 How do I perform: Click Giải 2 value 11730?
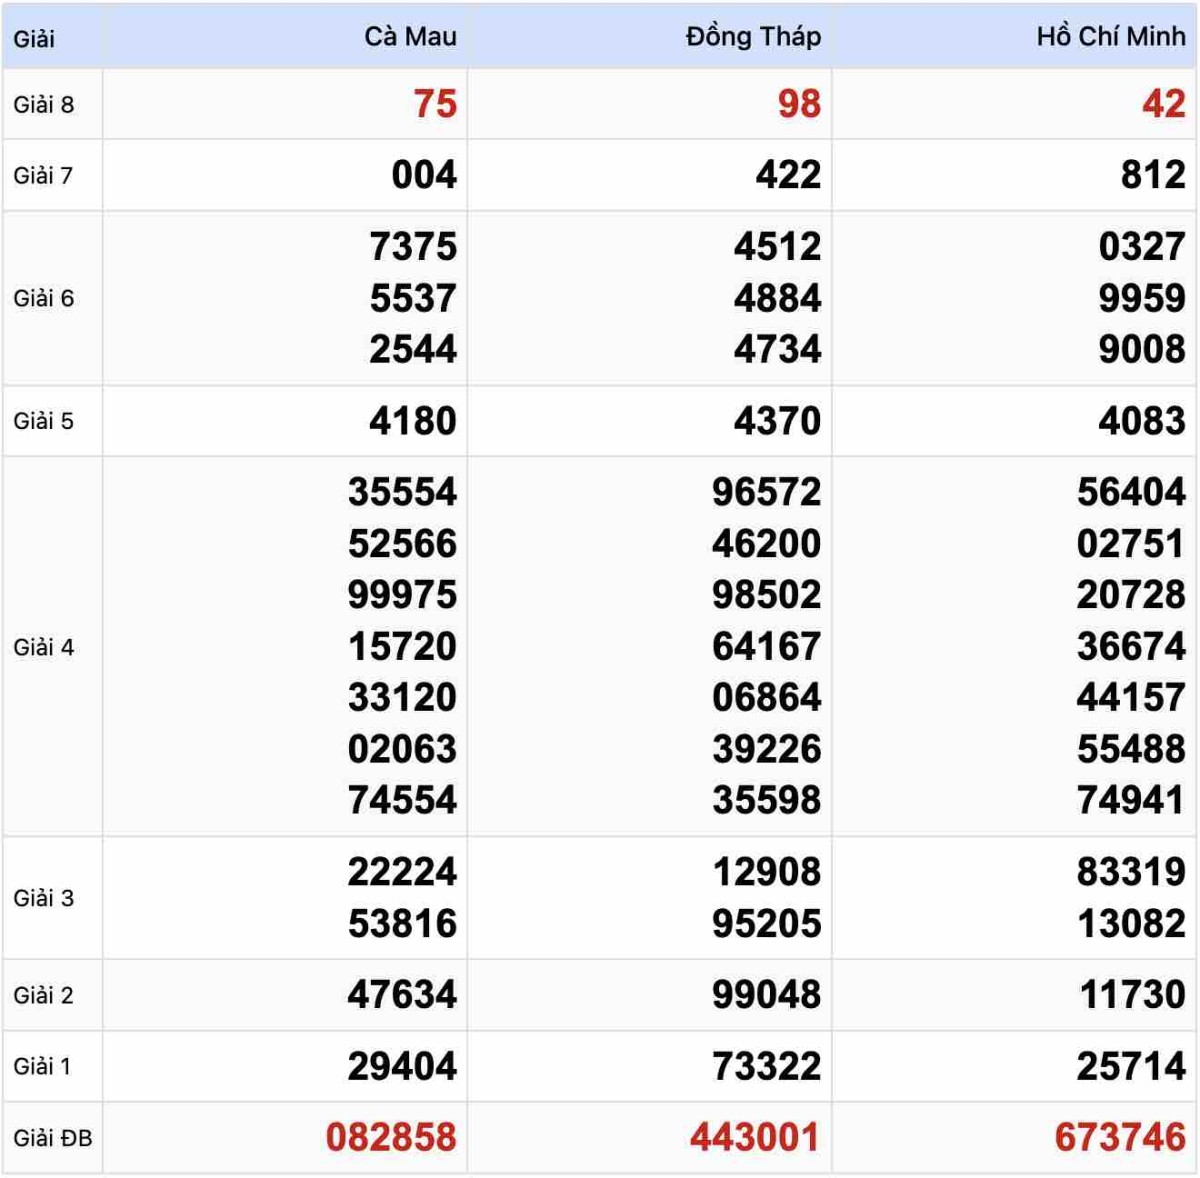pos(1132,995)
